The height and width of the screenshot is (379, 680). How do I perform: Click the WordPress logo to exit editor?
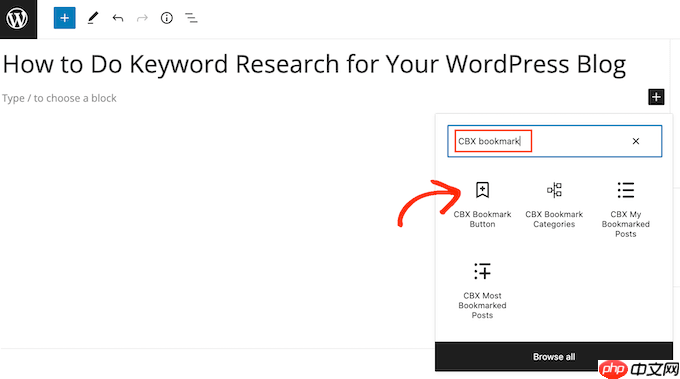click(18, 19)
